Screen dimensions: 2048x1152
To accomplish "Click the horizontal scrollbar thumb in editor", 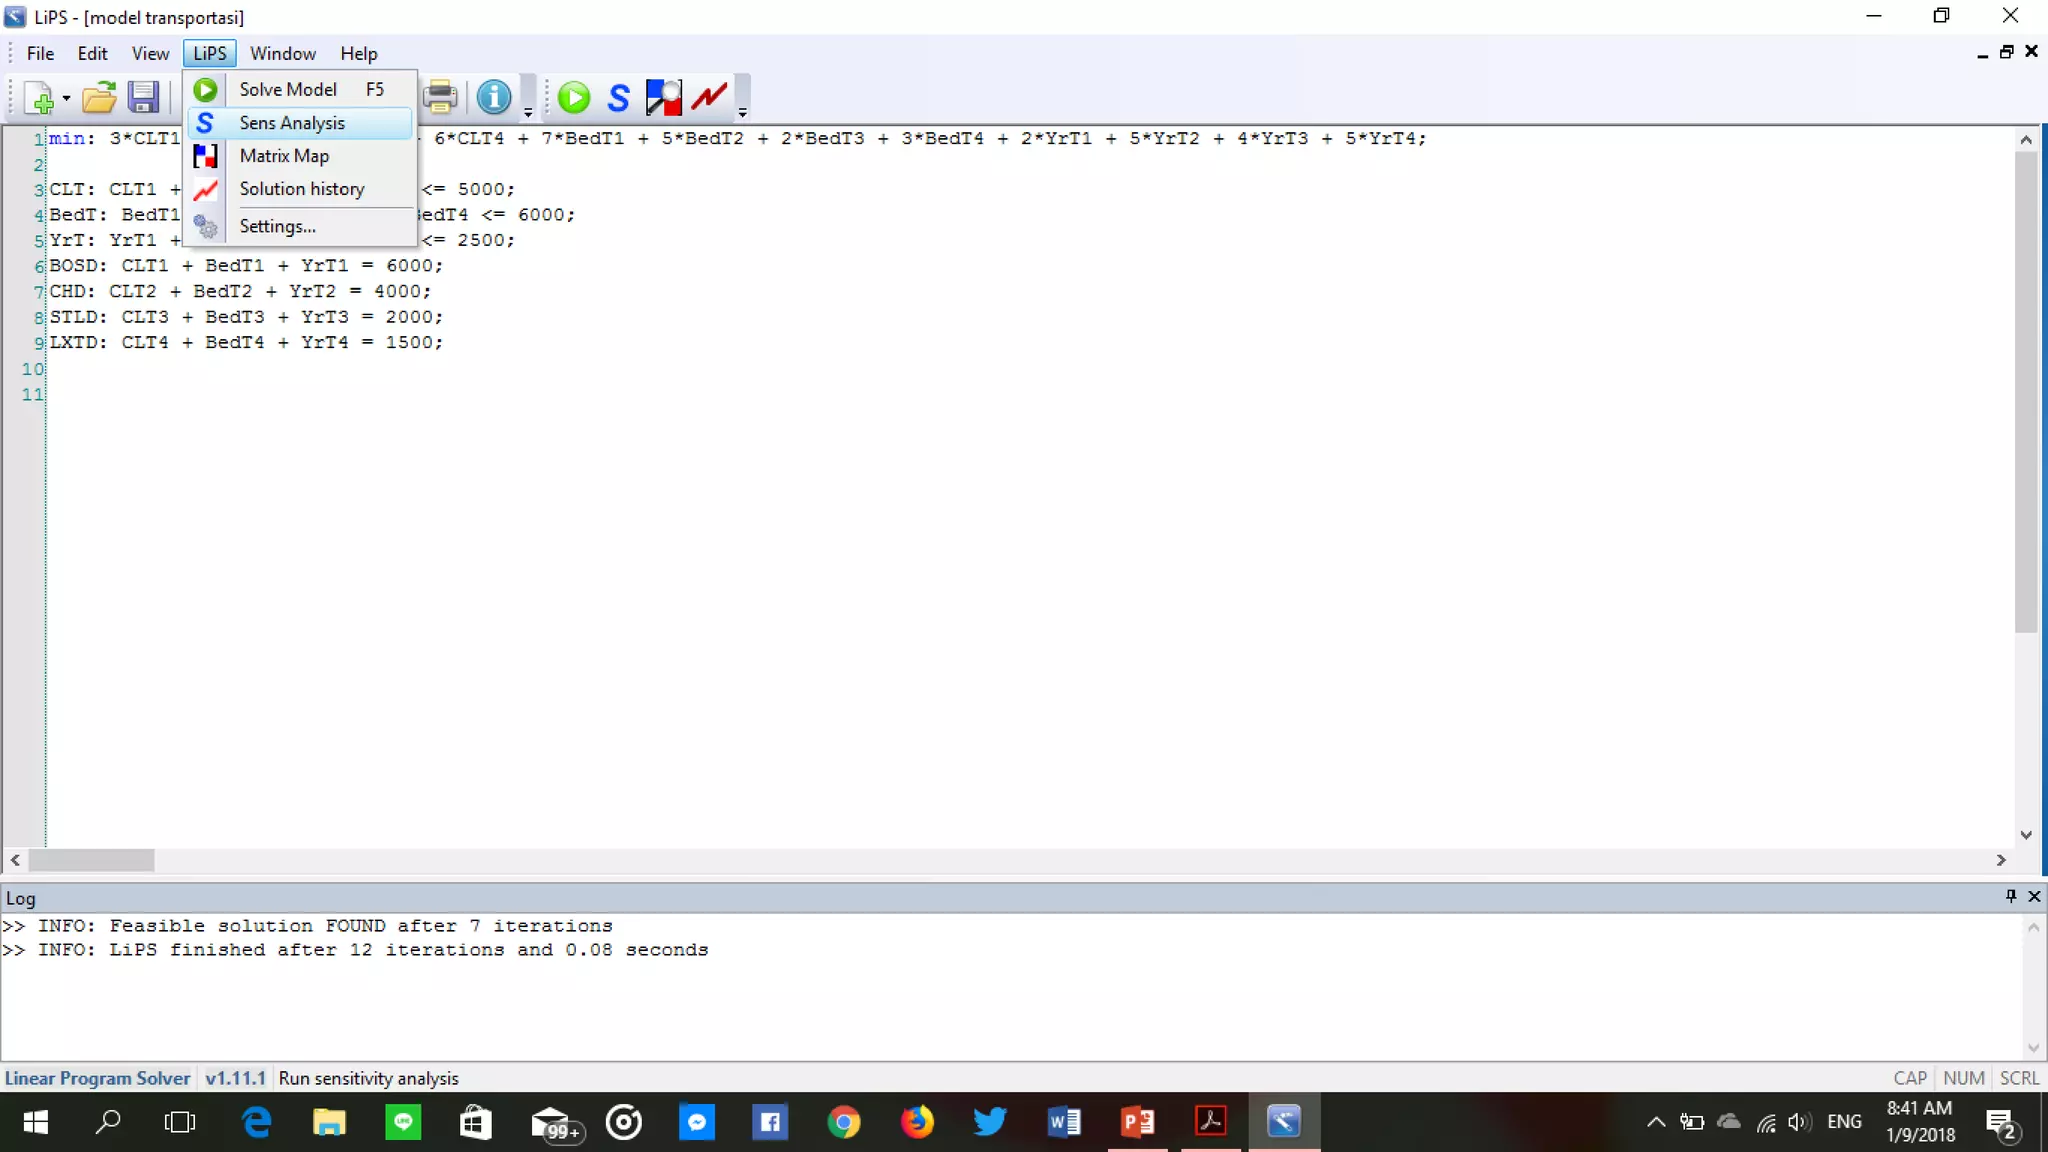I will click(91, 860).
